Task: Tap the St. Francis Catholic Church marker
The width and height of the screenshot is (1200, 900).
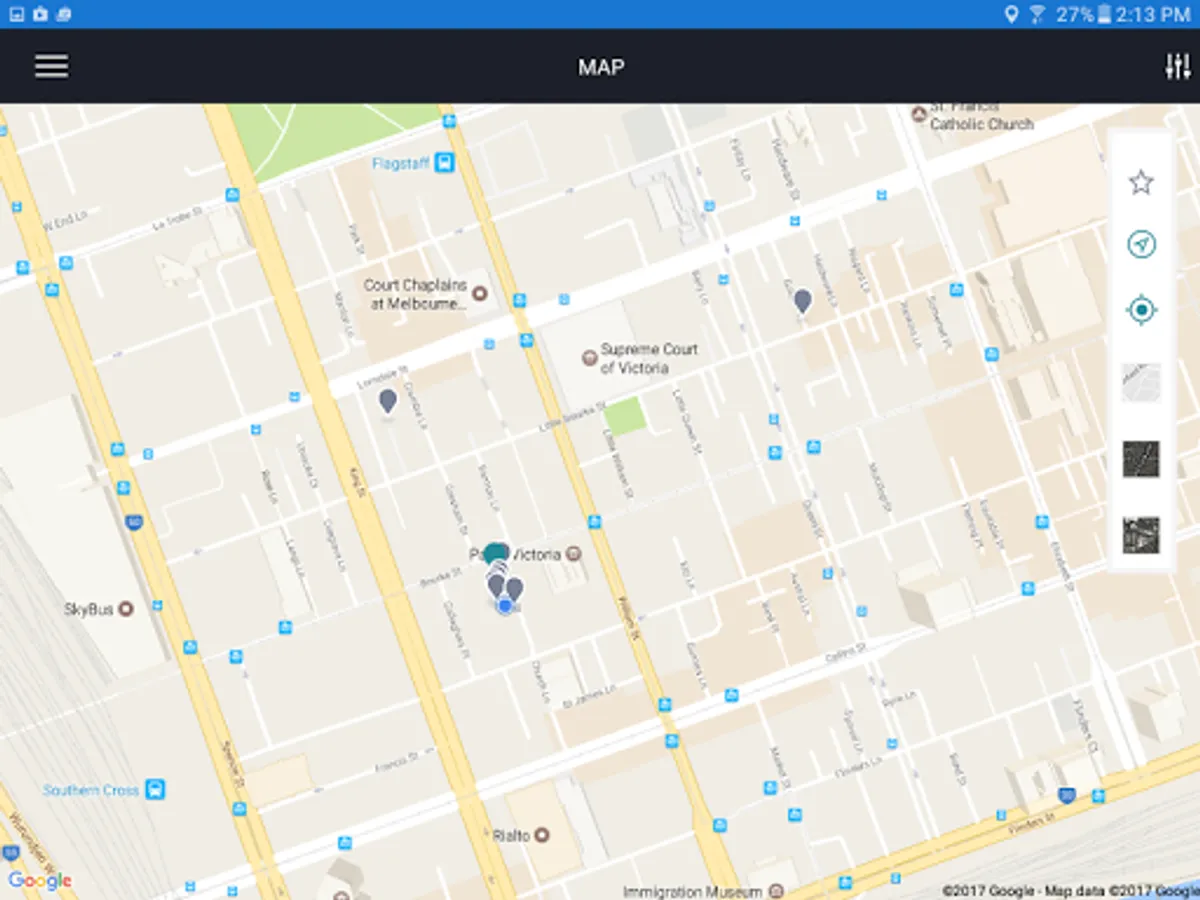Action: [x=918, y=114]
